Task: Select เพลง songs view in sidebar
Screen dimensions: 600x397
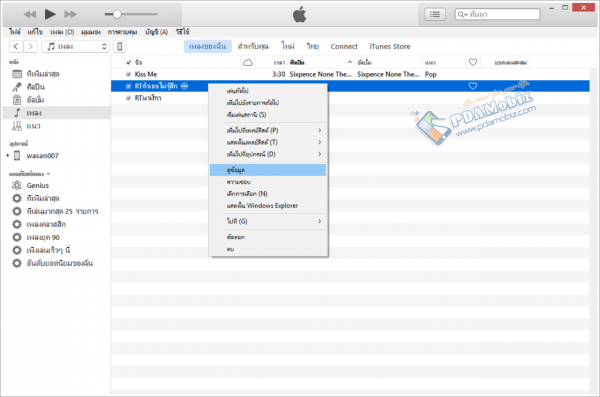Action: 56,113
